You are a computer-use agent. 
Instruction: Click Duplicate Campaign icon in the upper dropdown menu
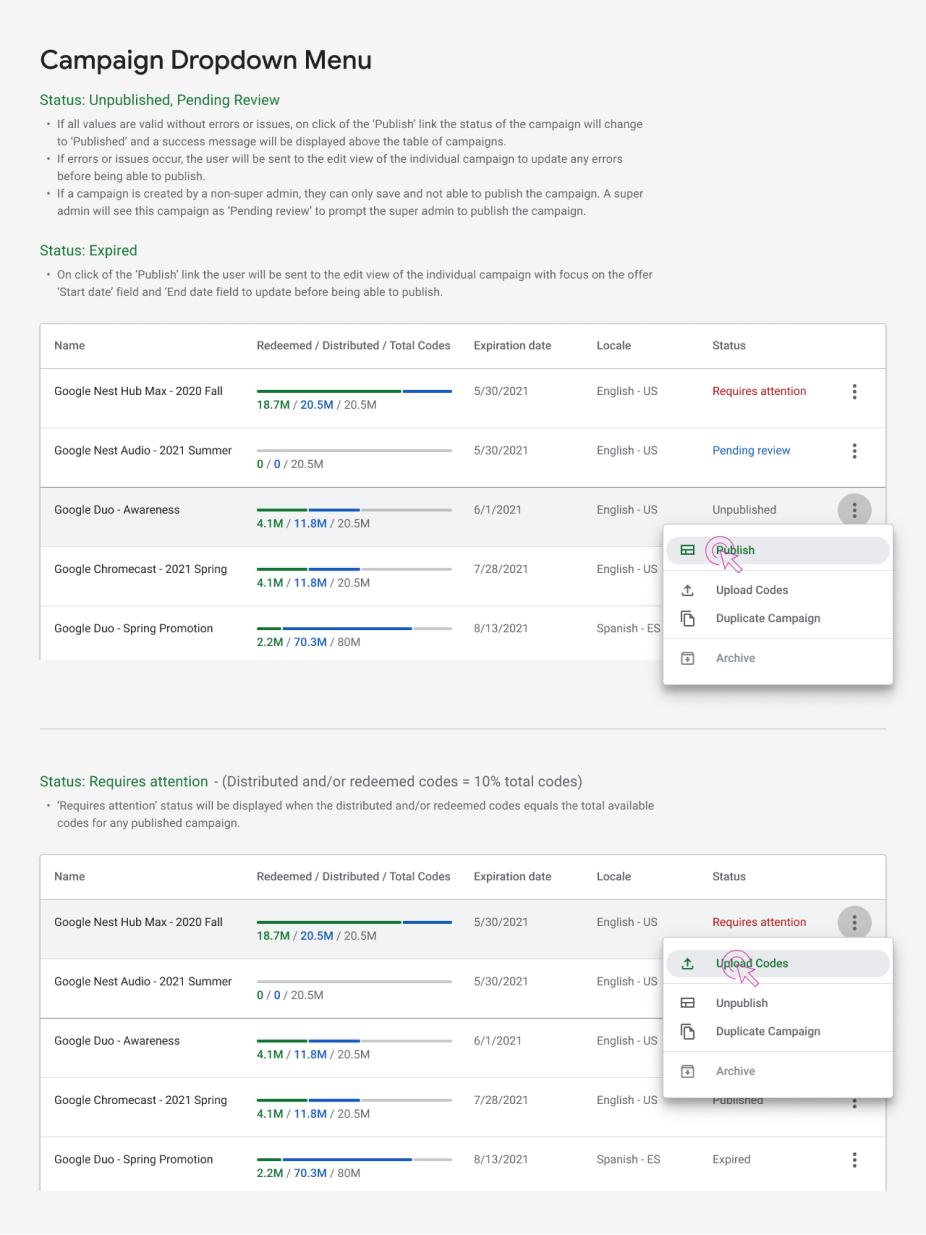[x=687, y=618]
